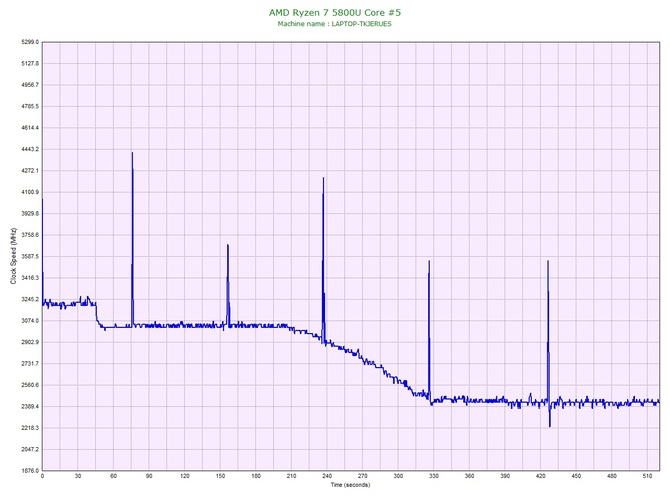
Task: Click the 'Machine name : LAPTOP-TKJERUES' subtitle
Action: (335, 24)
